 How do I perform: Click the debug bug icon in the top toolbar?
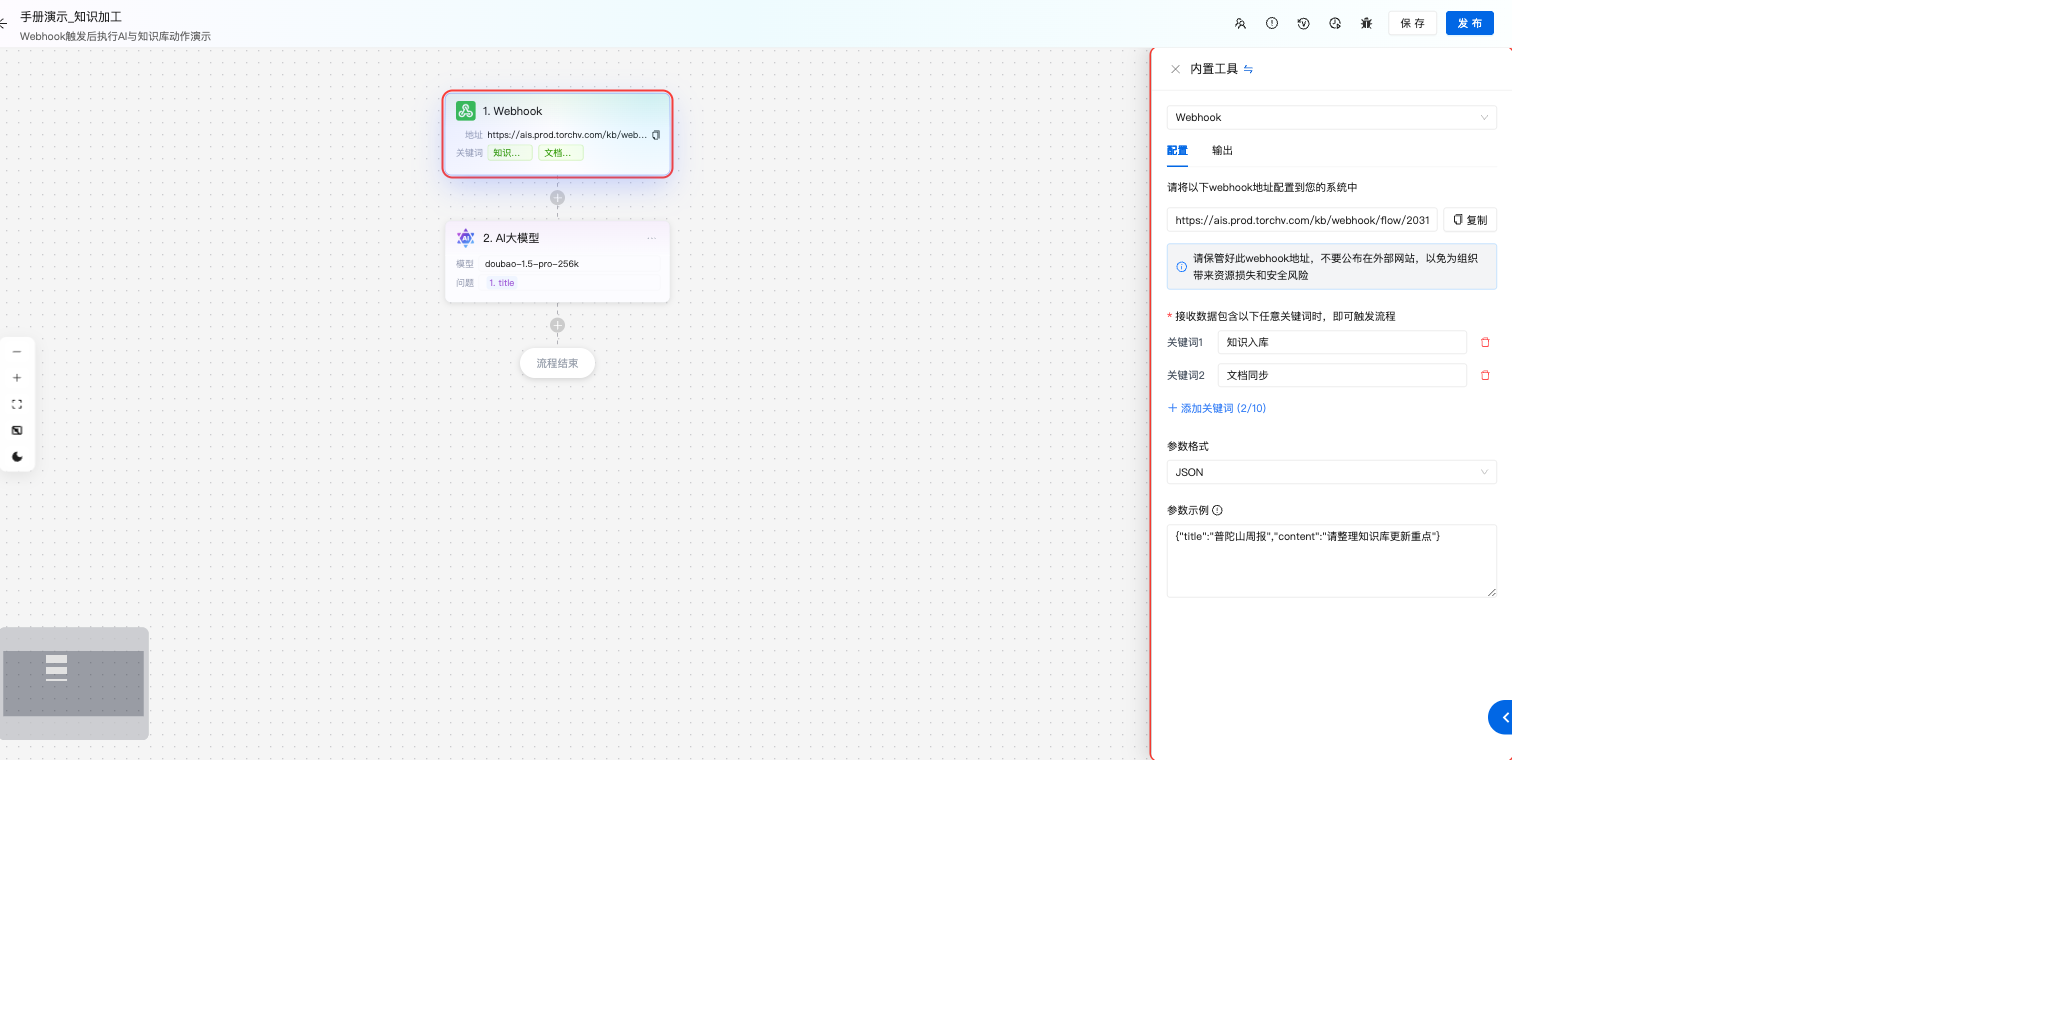click(x=1366, y=23)
